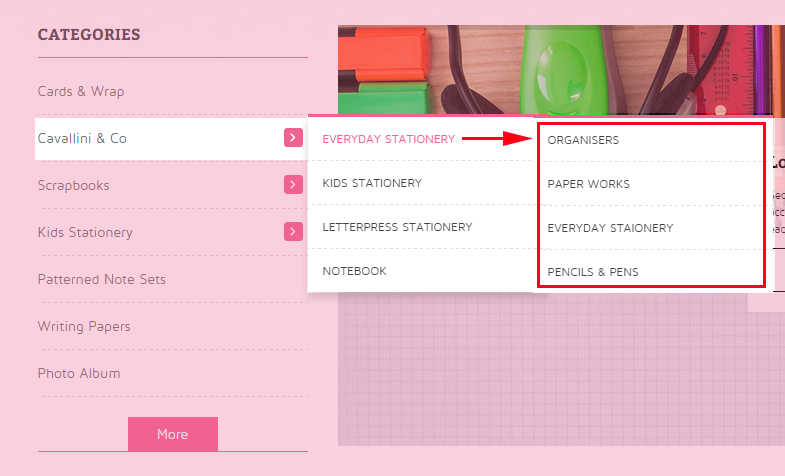Image resolution: width=785 pixels, height=476 pixels.
Task: Select Cavallini & Co category
Action: point(82,139)
